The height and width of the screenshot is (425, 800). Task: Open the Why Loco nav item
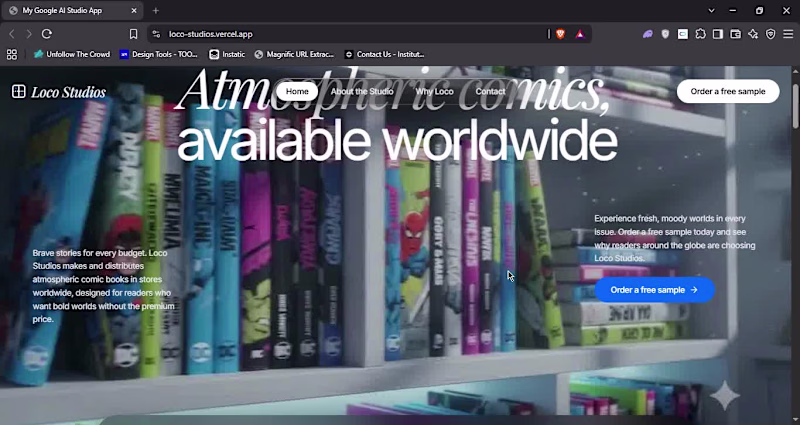(x=434, y=91)
